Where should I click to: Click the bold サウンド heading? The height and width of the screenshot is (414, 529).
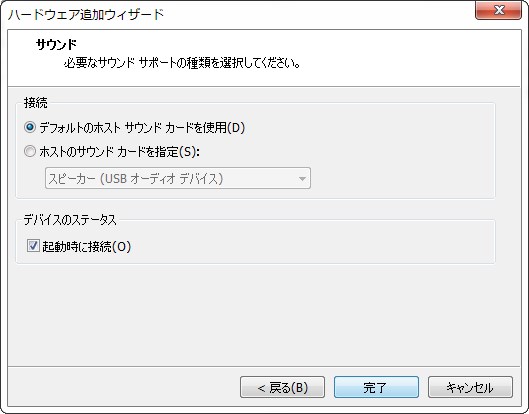pyautogui.click(x=56, y=44)
